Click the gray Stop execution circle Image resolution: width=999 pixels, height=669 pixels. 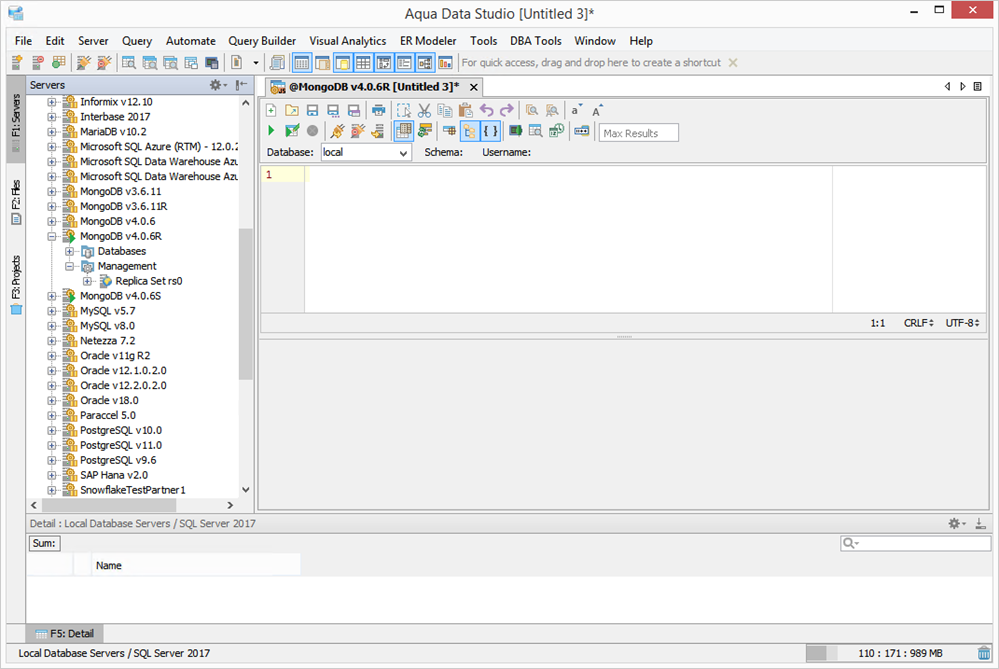tap(312, 131)
